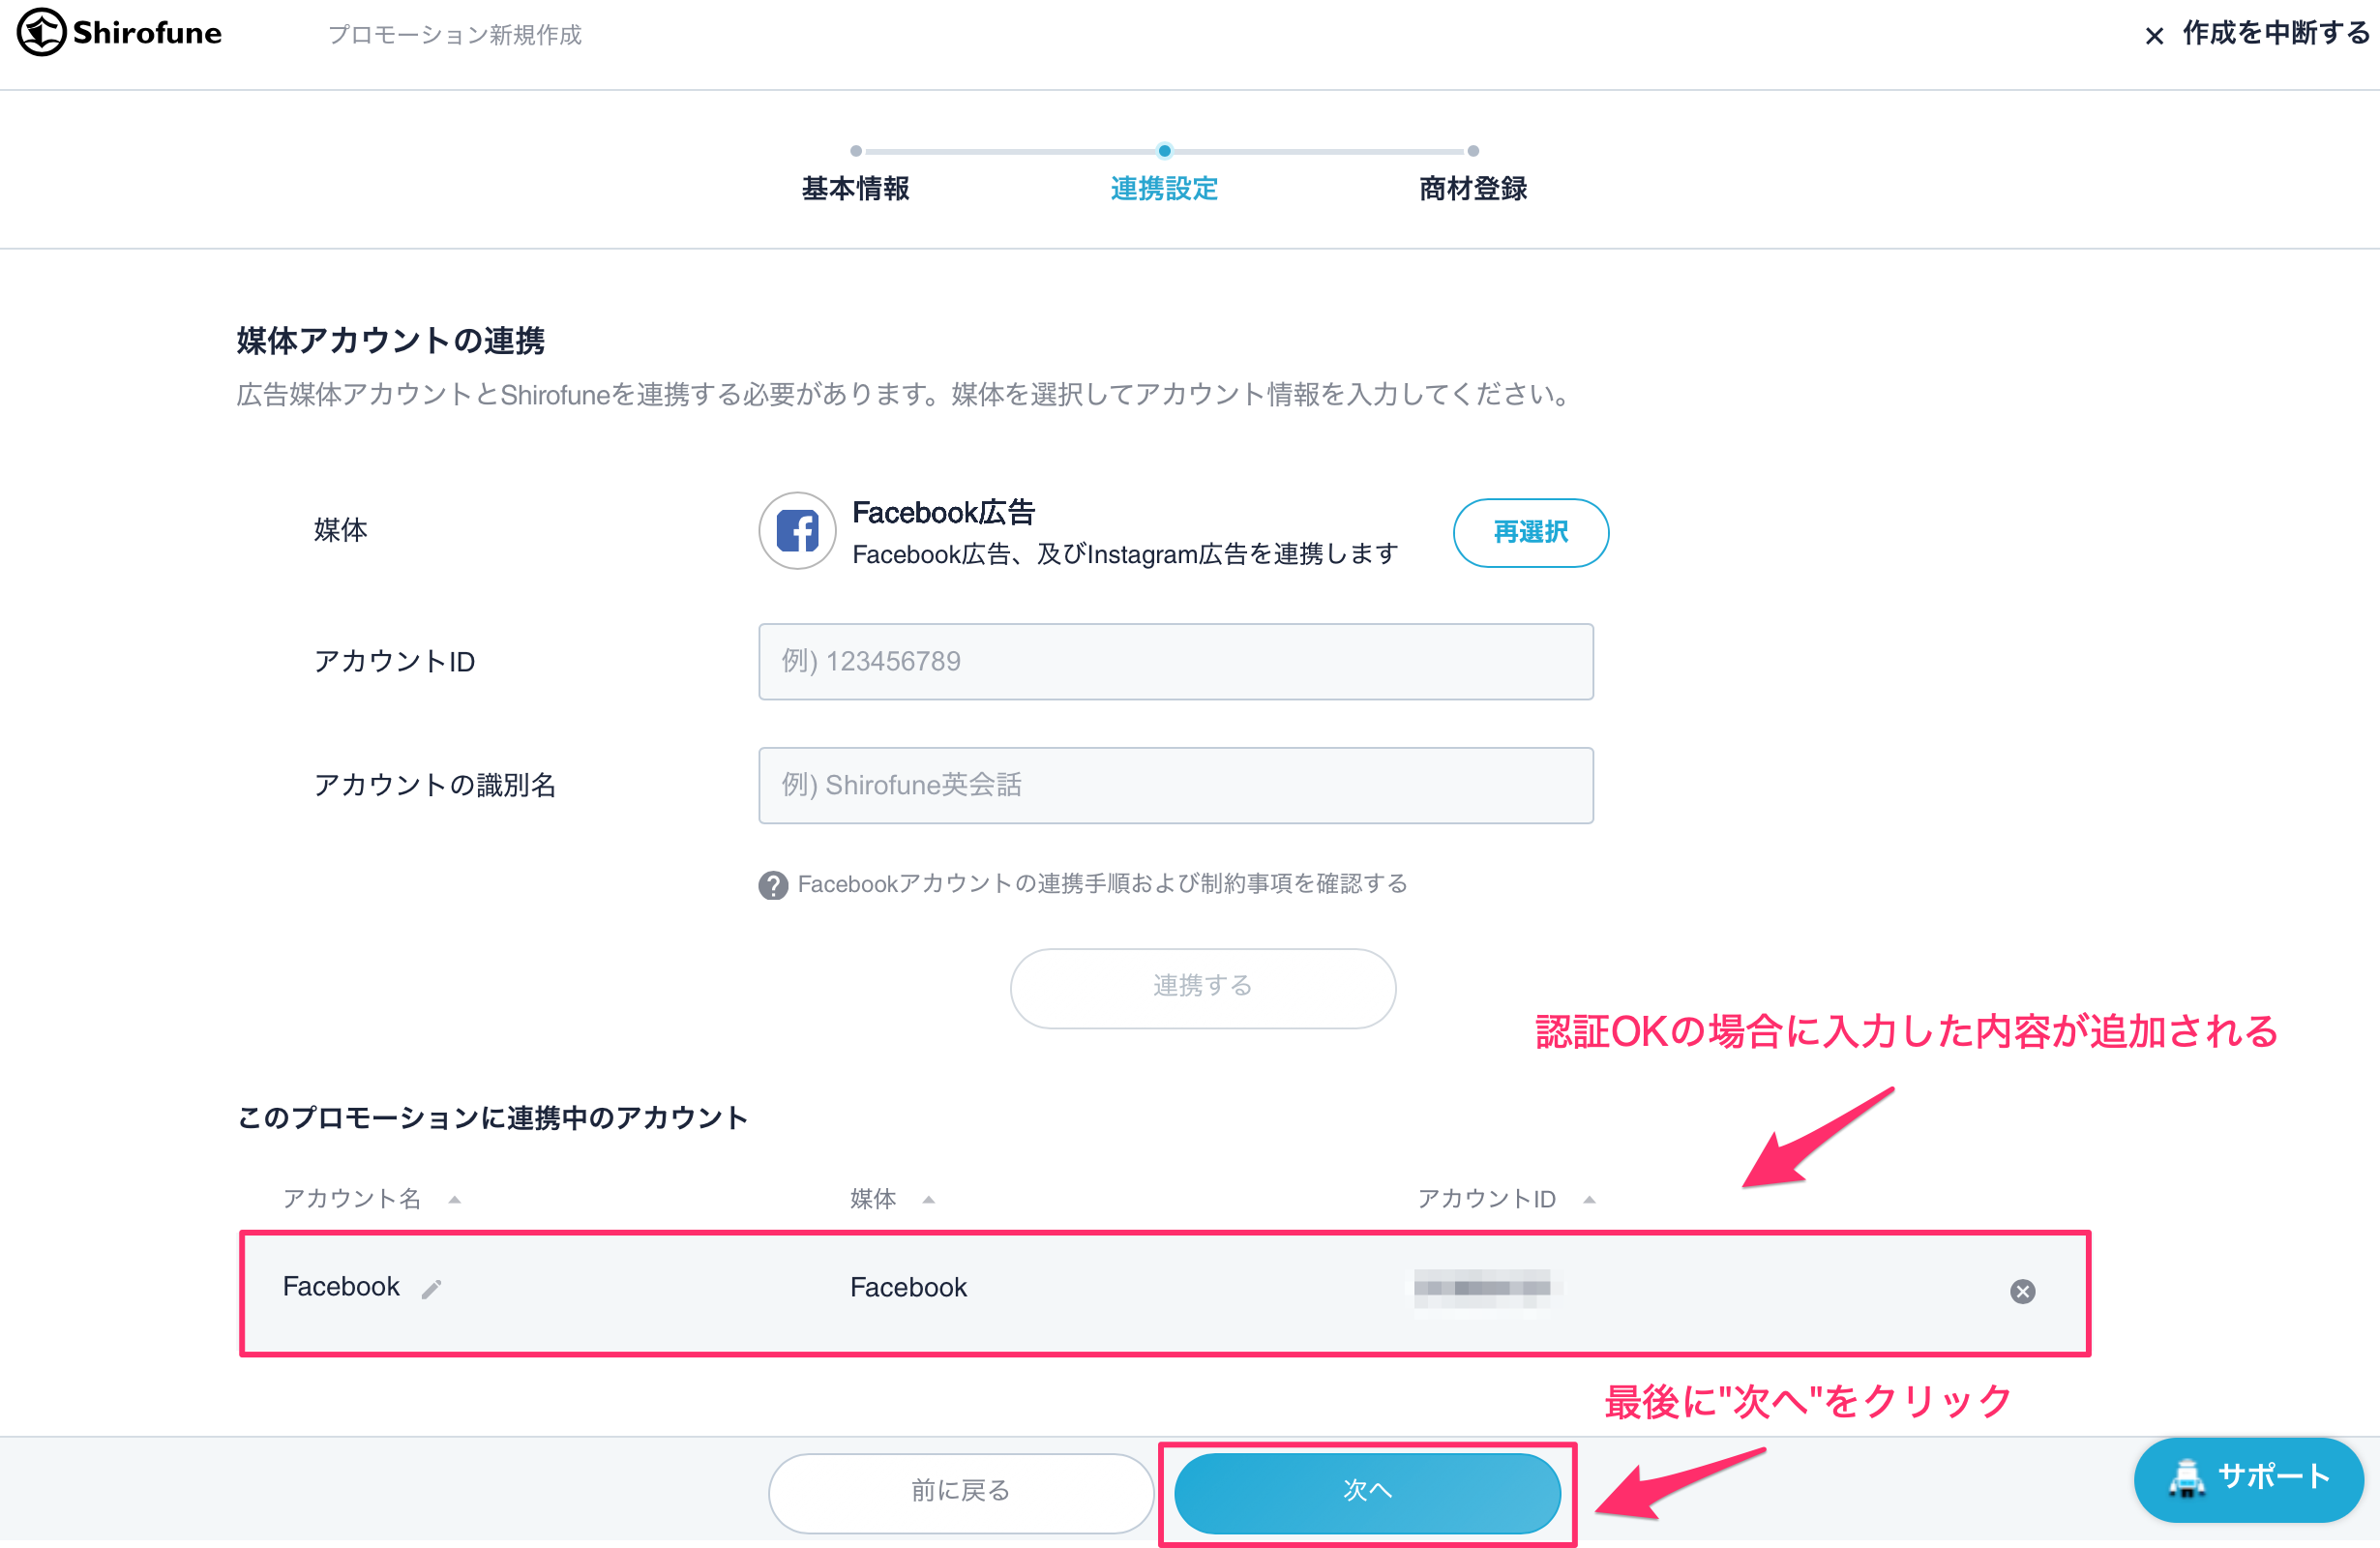The width and height of the screenshot is (2380, 1548).
Task: Sort by アカウントID column arrow
Action: [x=1589, y=1199]
